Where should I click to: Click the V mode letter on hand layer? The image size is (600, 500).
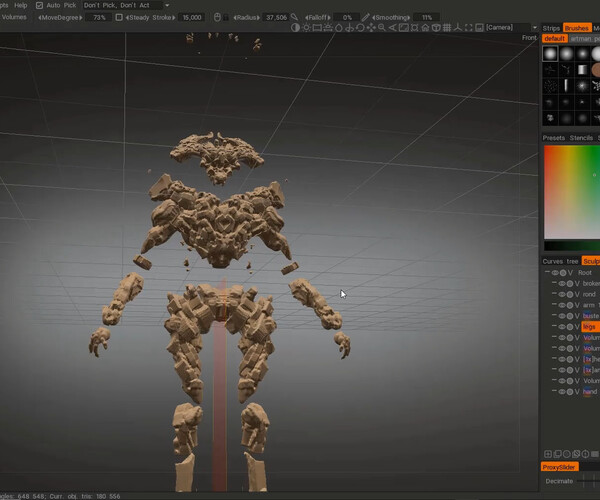pyautogui.click(x=577, y=392)
